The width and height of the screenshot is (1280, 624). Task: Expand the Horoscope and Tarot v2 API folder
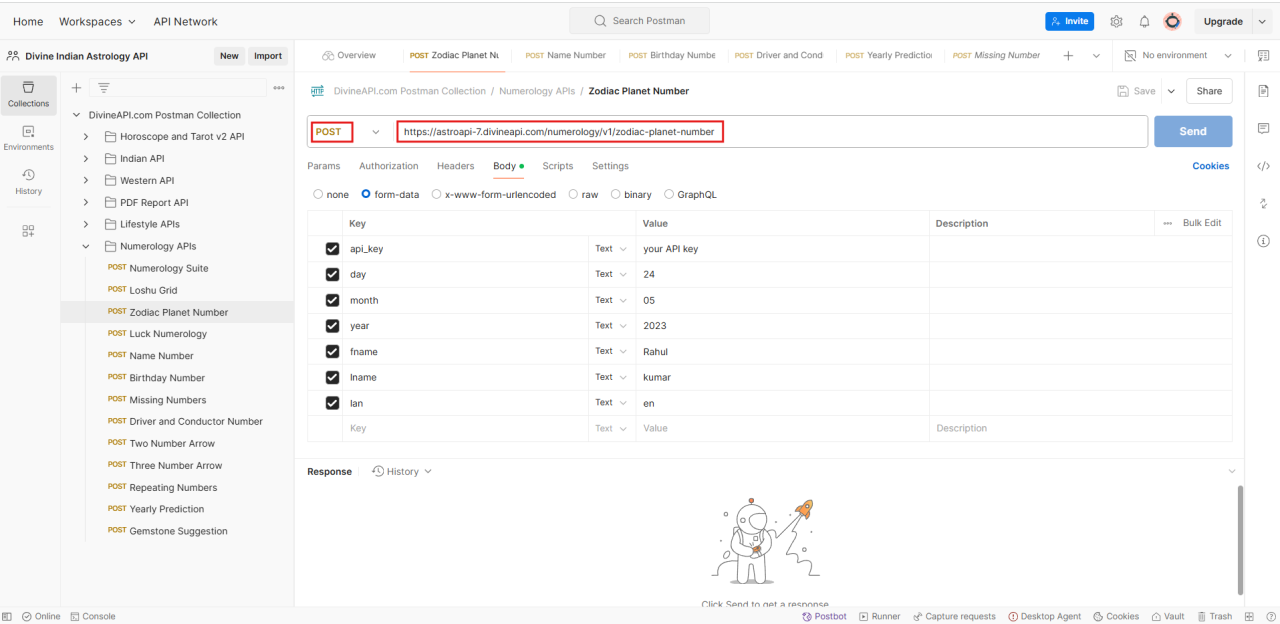click(86, 137)
